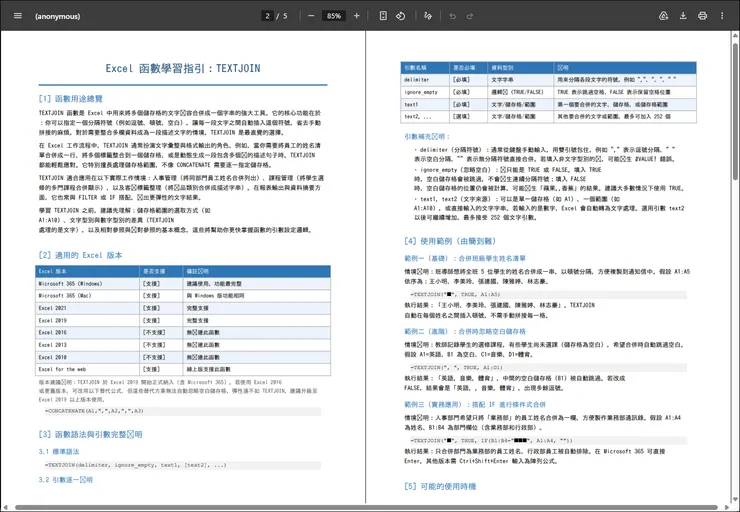
Task: Click the 'delimiter' argument table cell
Action: click(x=425, y=80)
